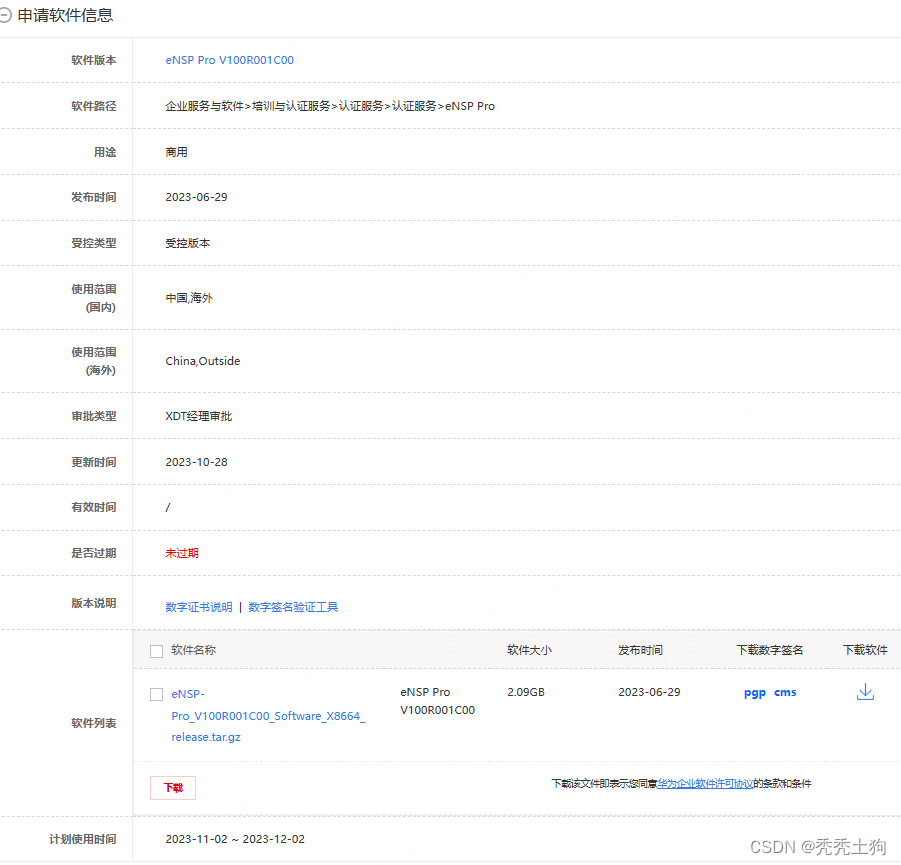The image size is (901, 865).
Task: Select the 发布时间 value 2023-06-29 in the info table
Action: [197, 197]
